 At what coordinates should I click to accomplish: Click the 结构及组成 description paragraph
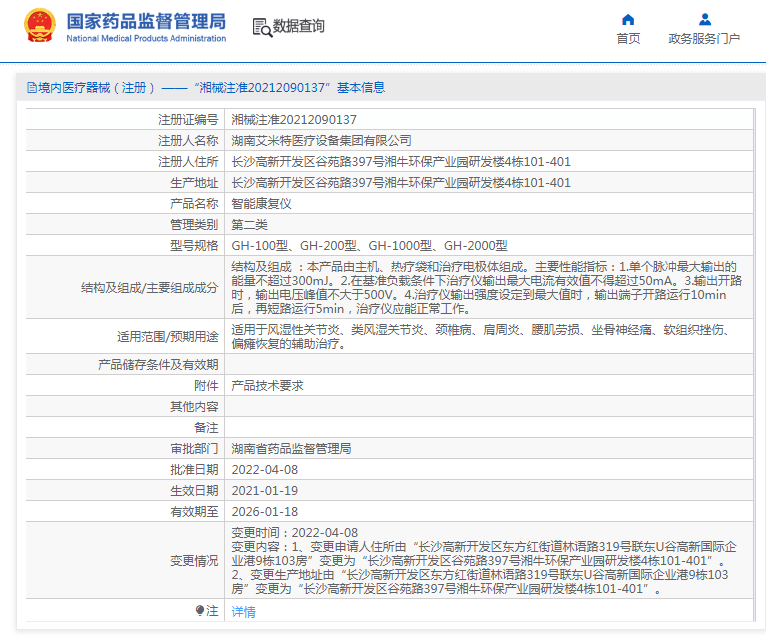point(487,288)
